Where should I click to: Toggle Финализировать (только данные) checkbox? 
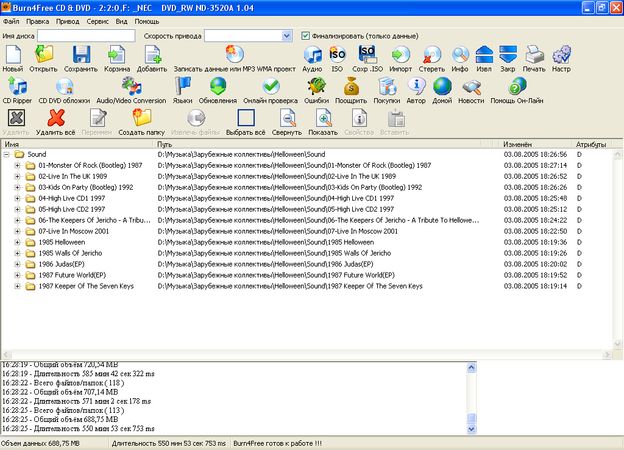pyautogui.click(x=305, y=36)
